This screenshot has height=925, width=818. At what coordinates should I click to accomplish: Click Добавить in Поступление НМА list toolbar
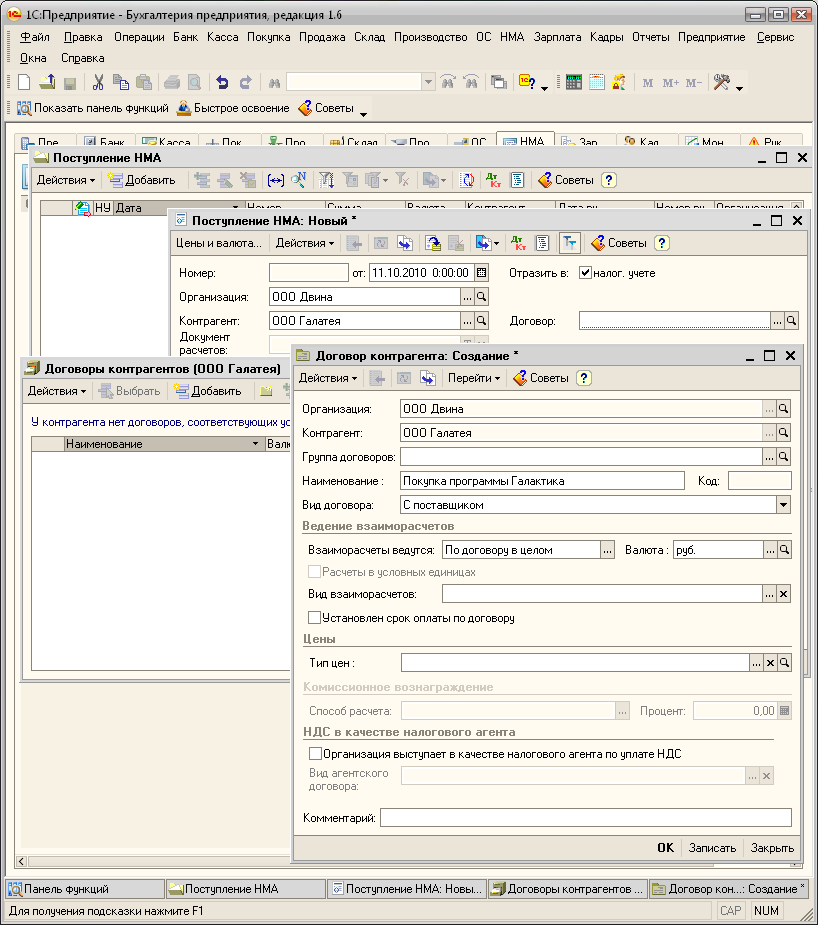142,180
